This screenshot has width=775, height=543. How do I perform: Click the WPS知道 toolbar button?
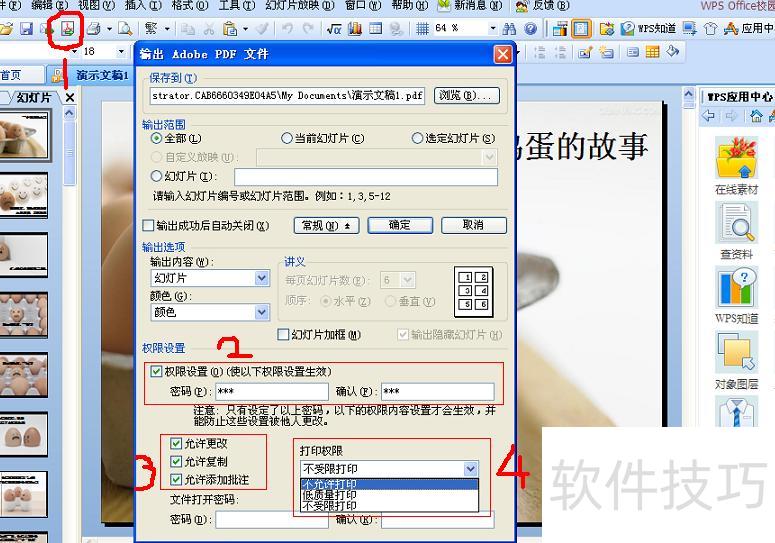648,29
